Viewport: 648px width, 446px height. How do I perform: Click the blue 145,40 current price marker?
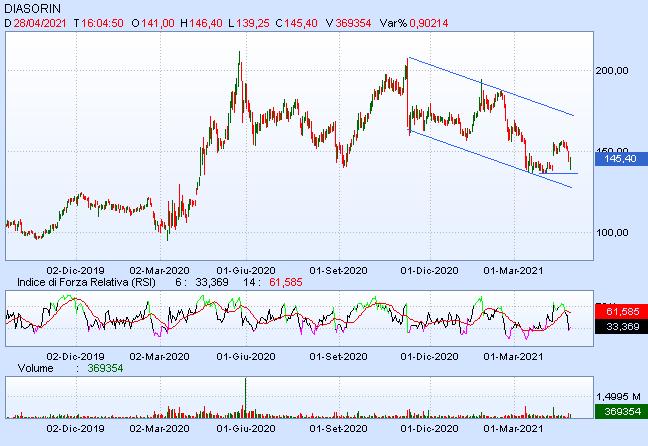coord(621,159)
